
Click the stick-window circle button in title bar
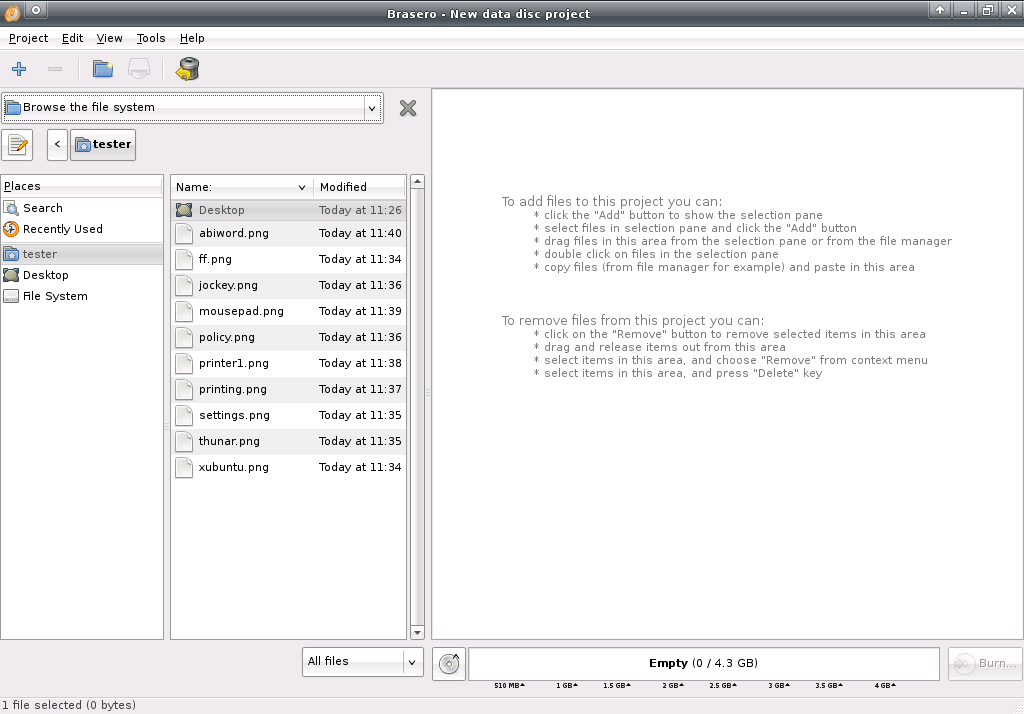click(x=37, y=10)
